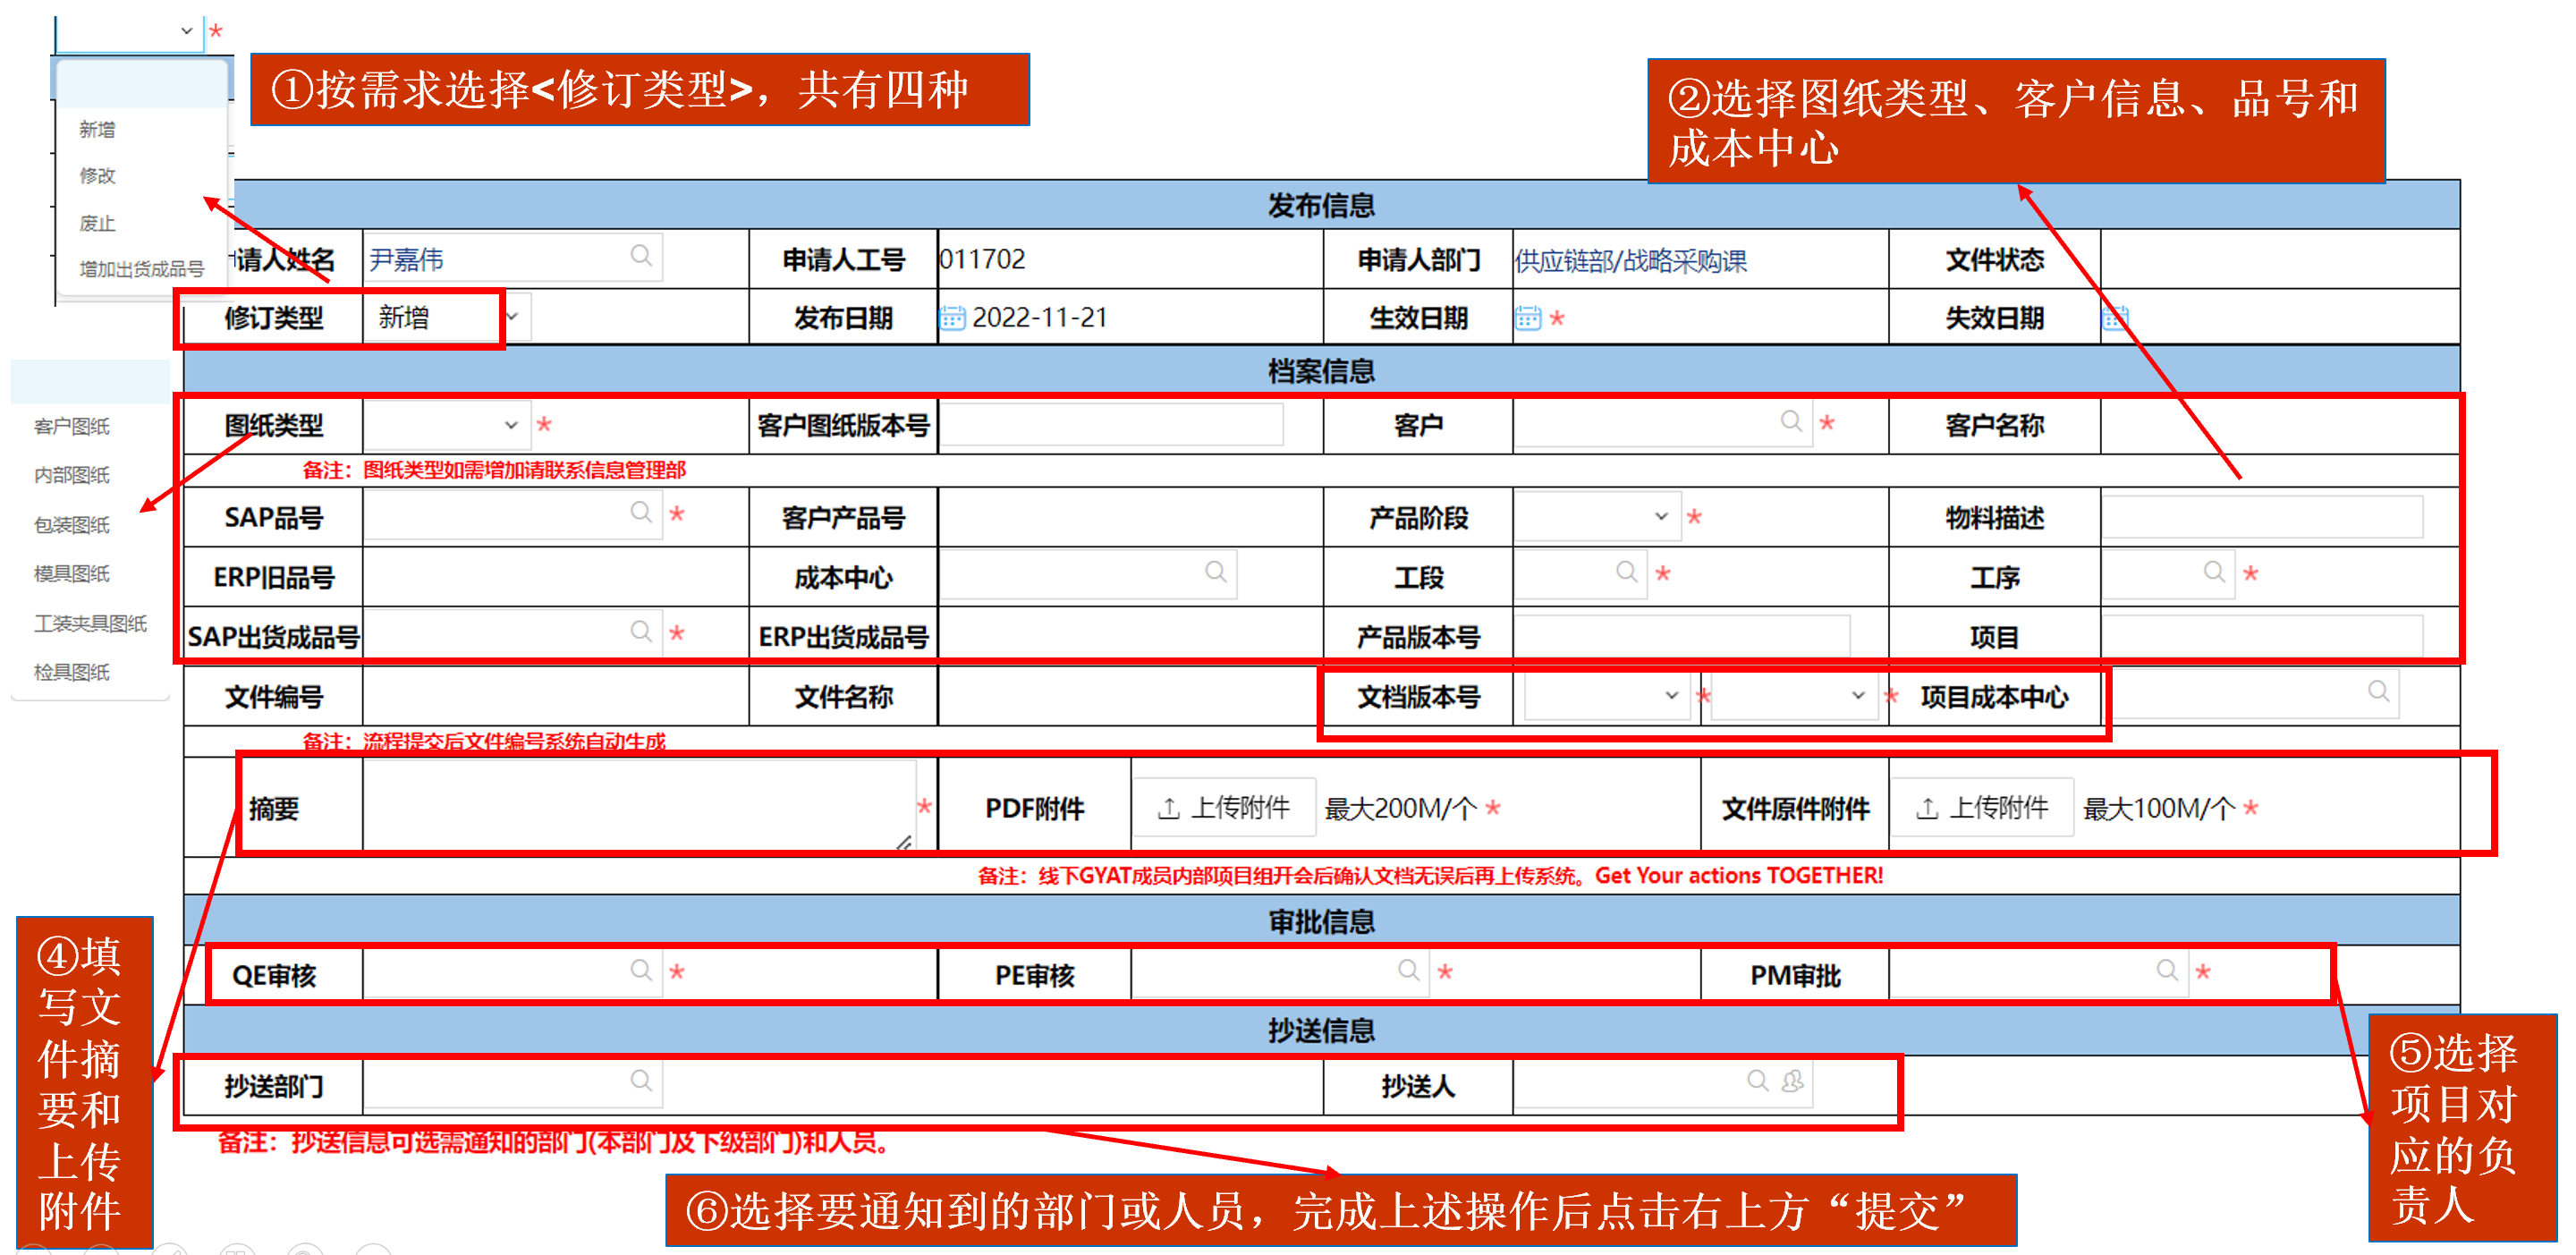Click 供应链部/战略采购课 department link

[1631, 261]
